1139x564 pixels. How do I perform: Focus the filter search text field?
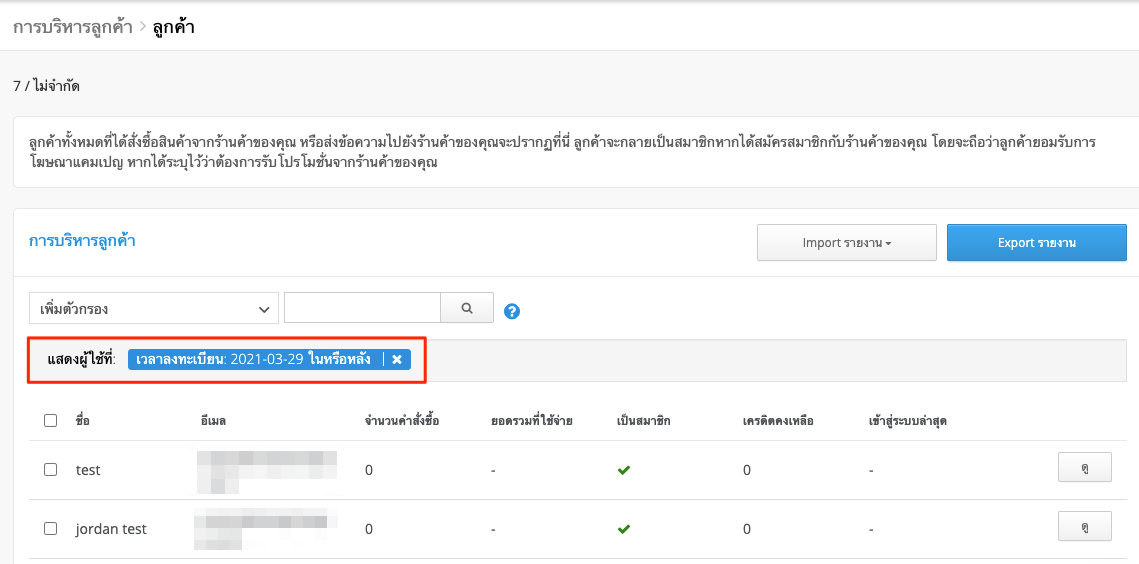(x=362, y=307)
